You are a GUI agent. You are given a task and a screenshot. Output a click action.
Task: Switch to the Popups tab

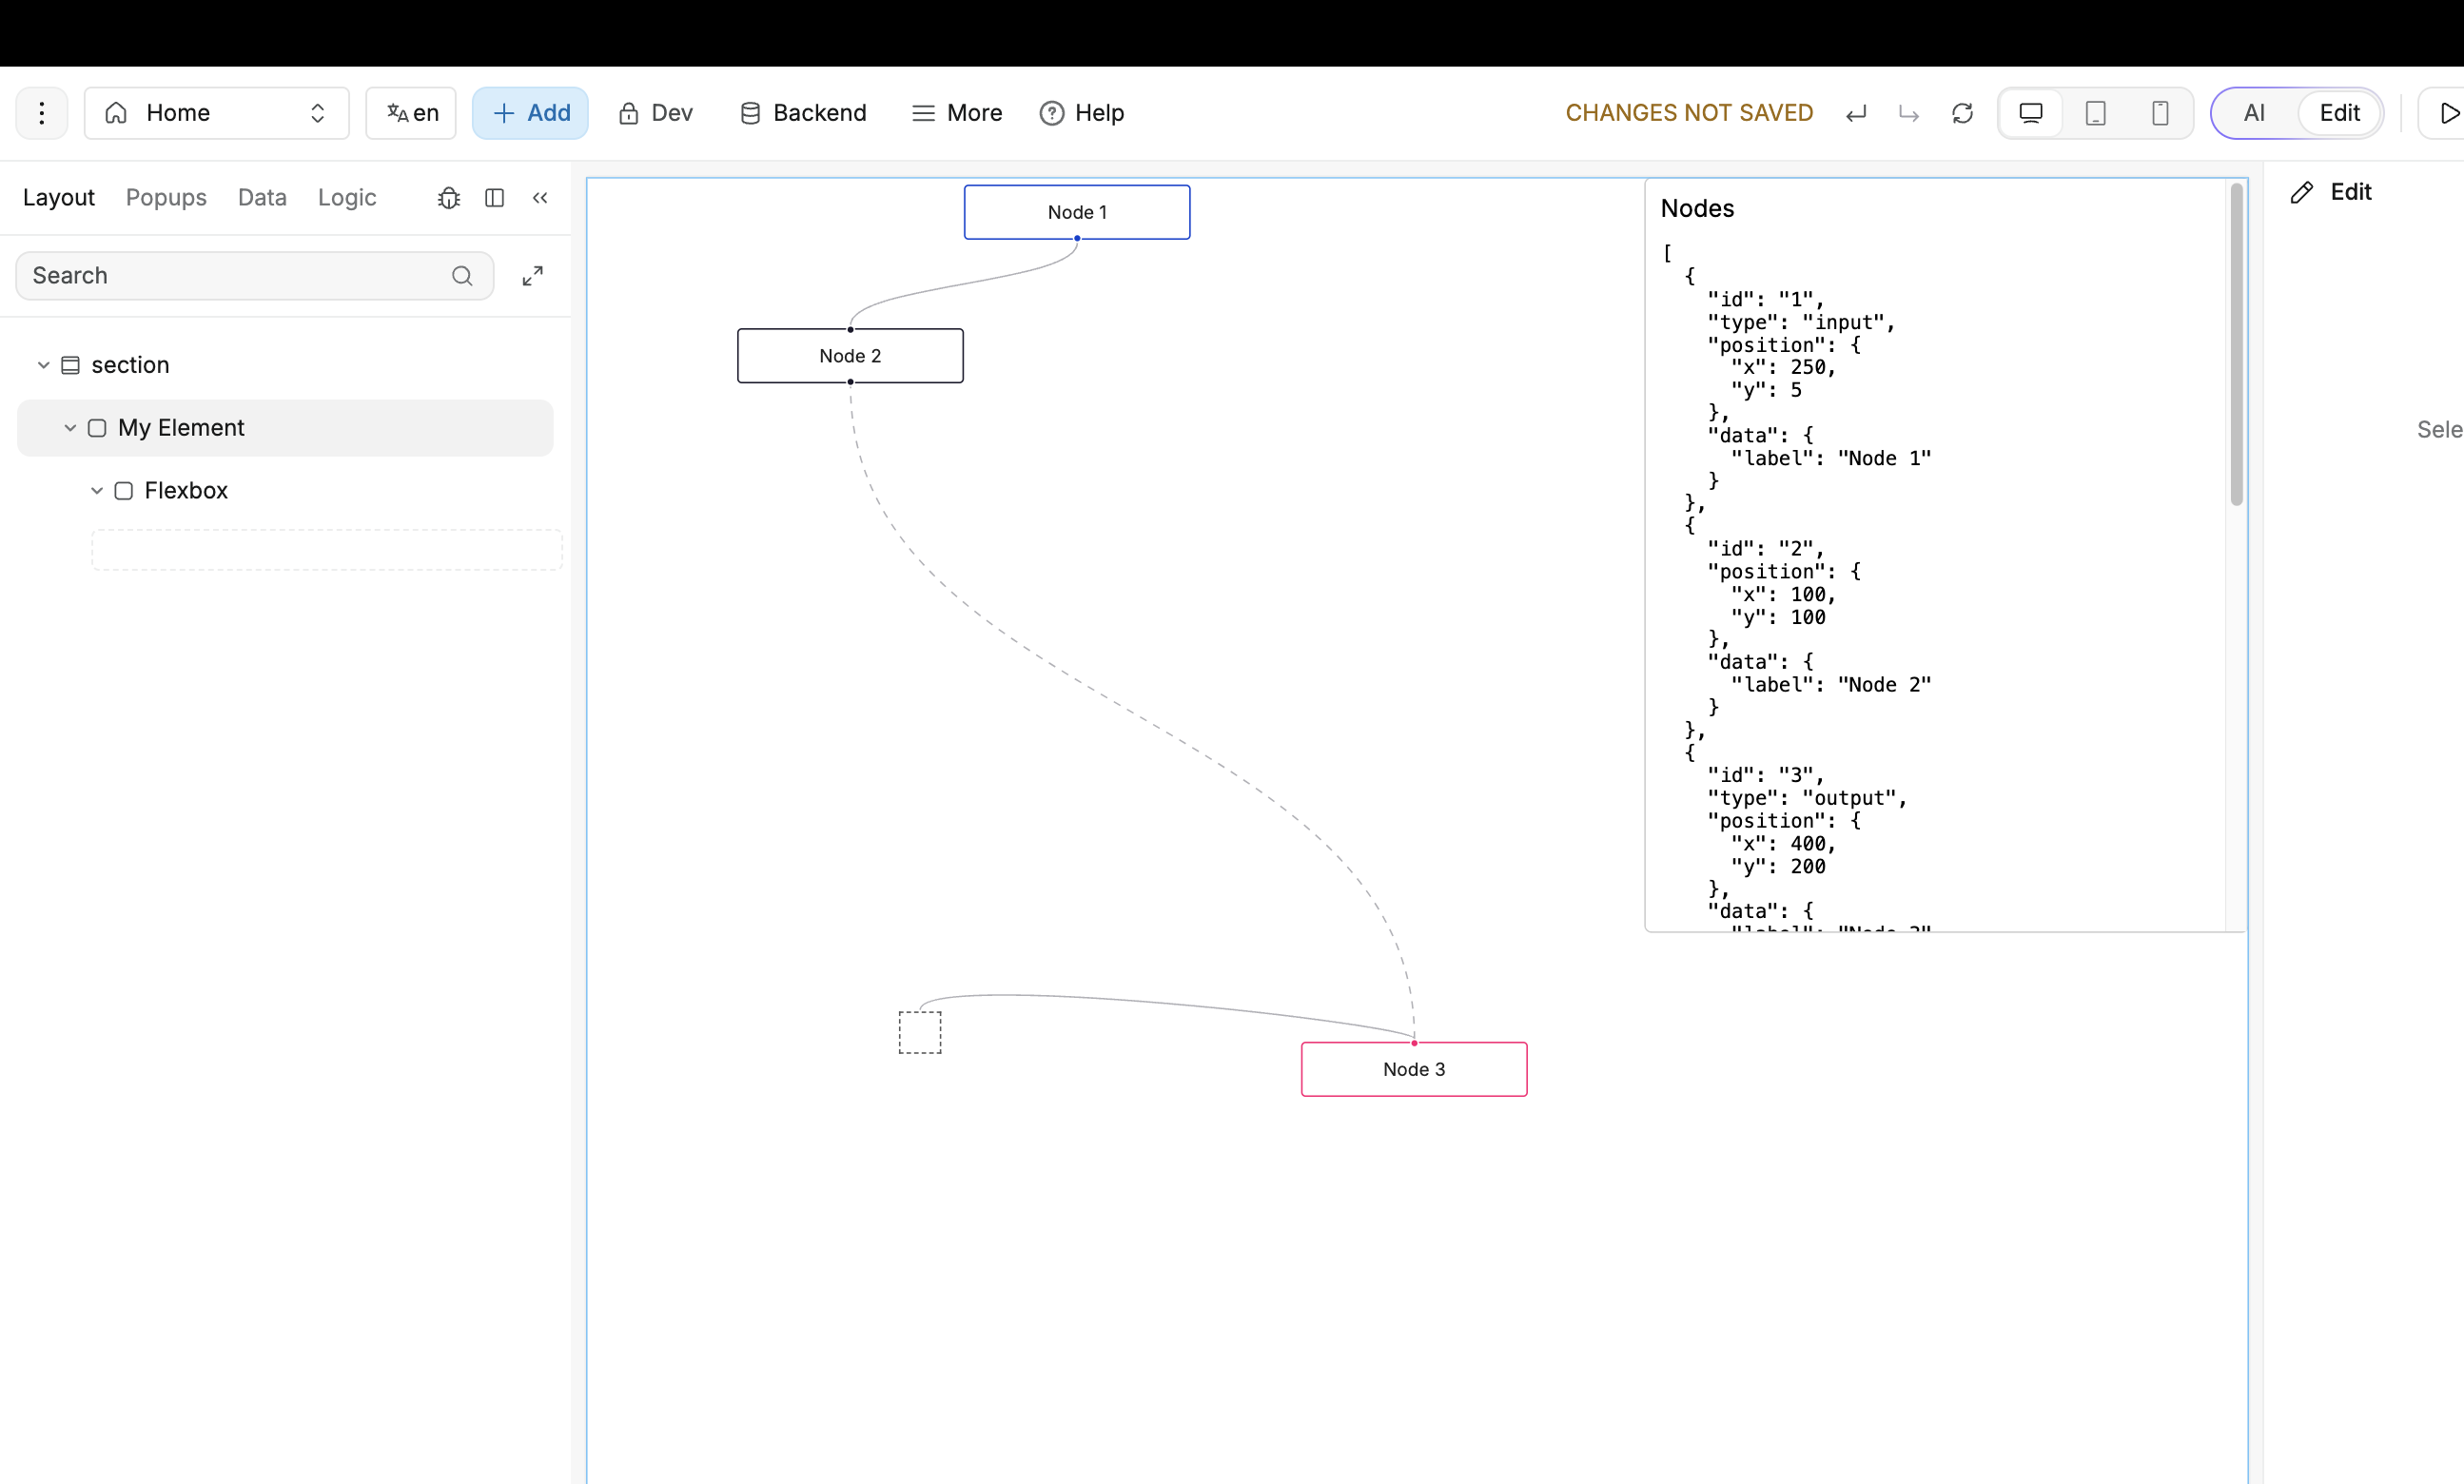click(x=166, y=198)
